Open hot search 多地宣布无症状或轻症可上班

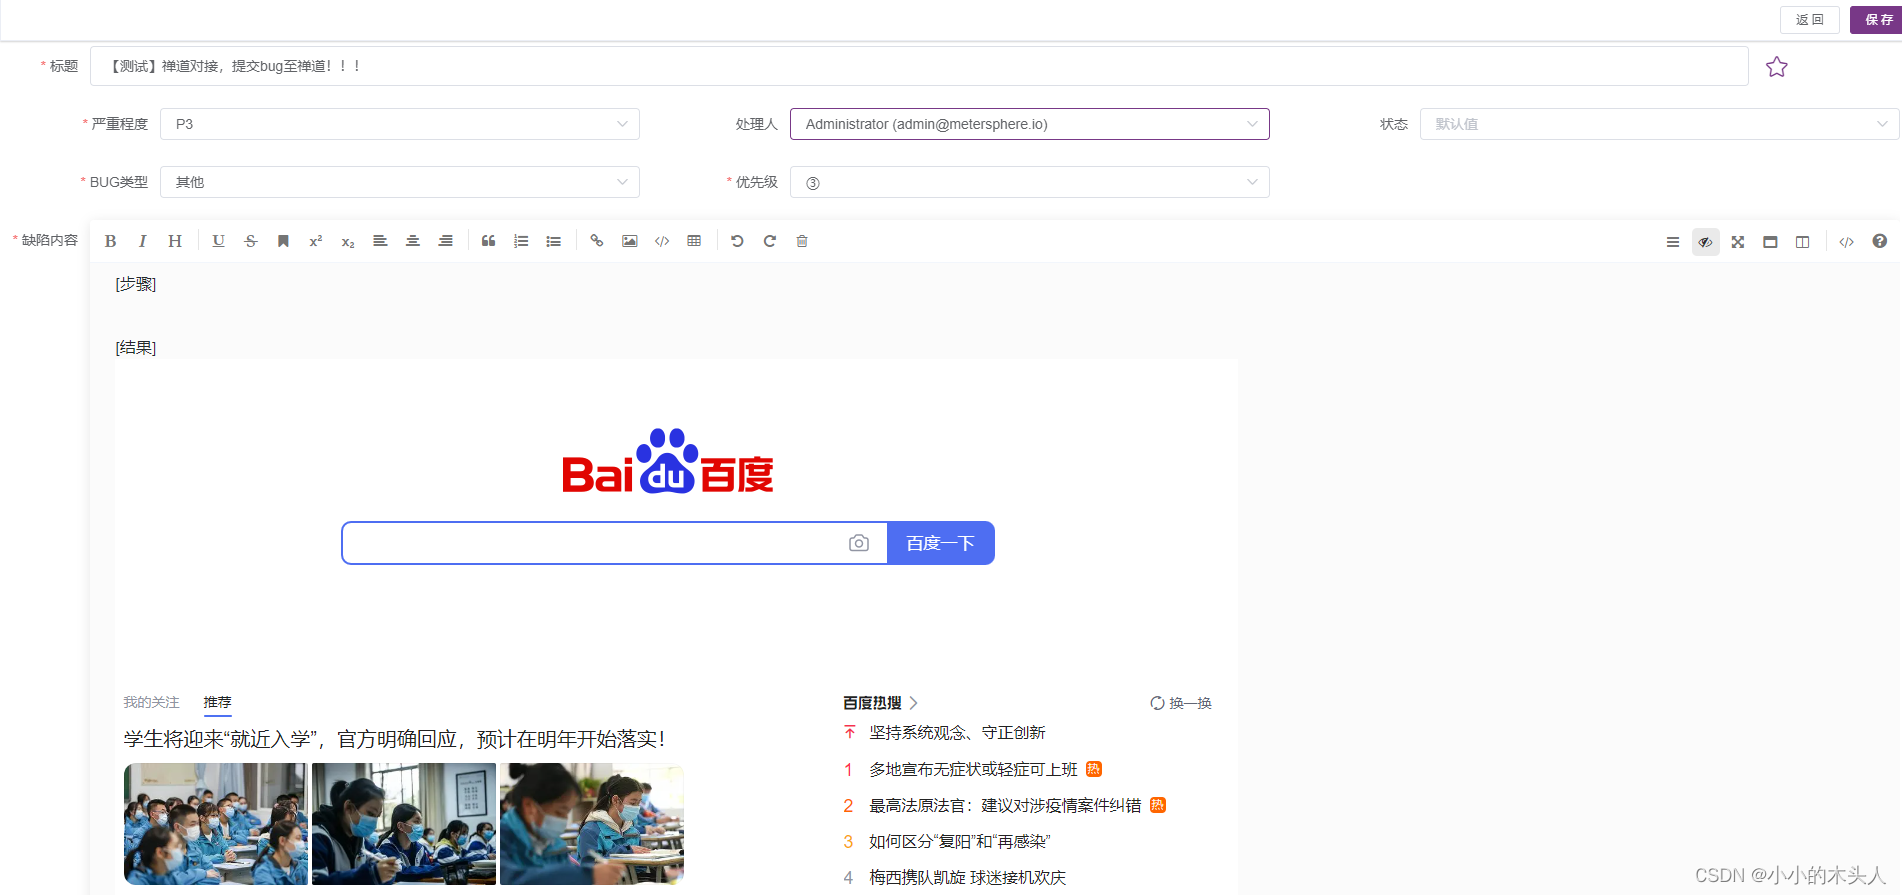coord(973,769)
